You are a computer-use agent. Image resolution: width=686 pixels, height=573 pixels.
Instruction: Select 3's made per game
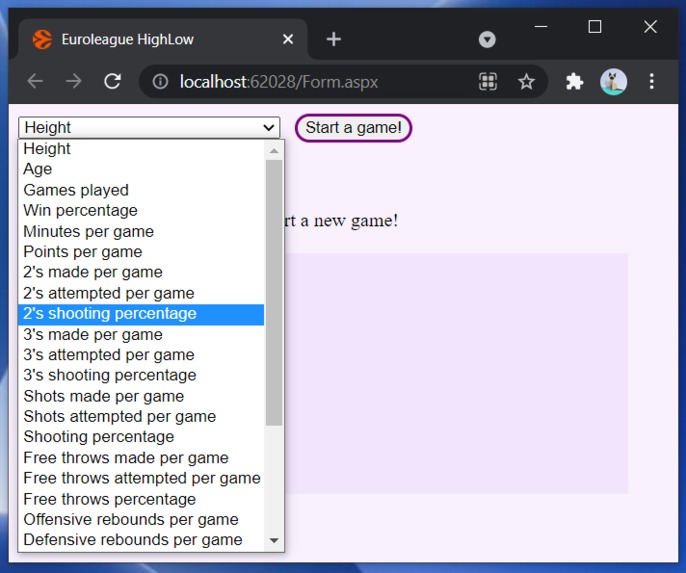[x=141, y=335]
